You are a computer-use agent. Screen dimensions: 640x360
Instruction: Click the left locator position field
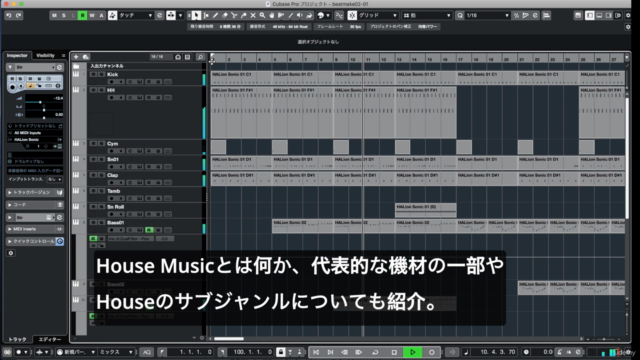pyautogui.click(x=191, y=352)
